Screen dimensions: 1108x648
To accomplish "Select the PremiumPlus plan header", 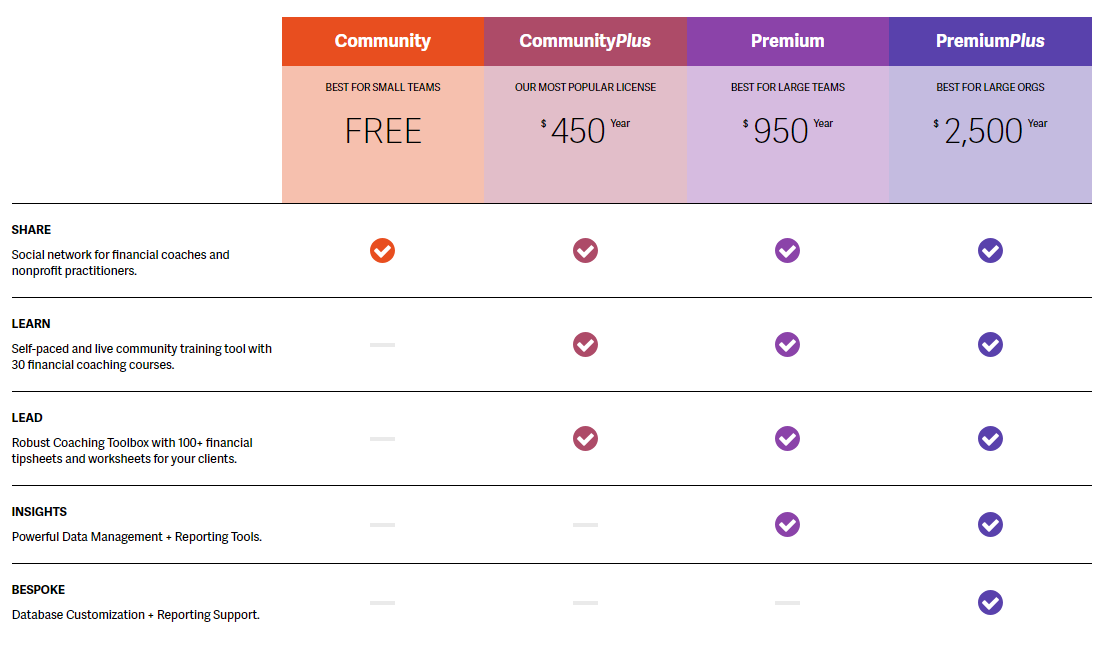I will click(990, 41).
